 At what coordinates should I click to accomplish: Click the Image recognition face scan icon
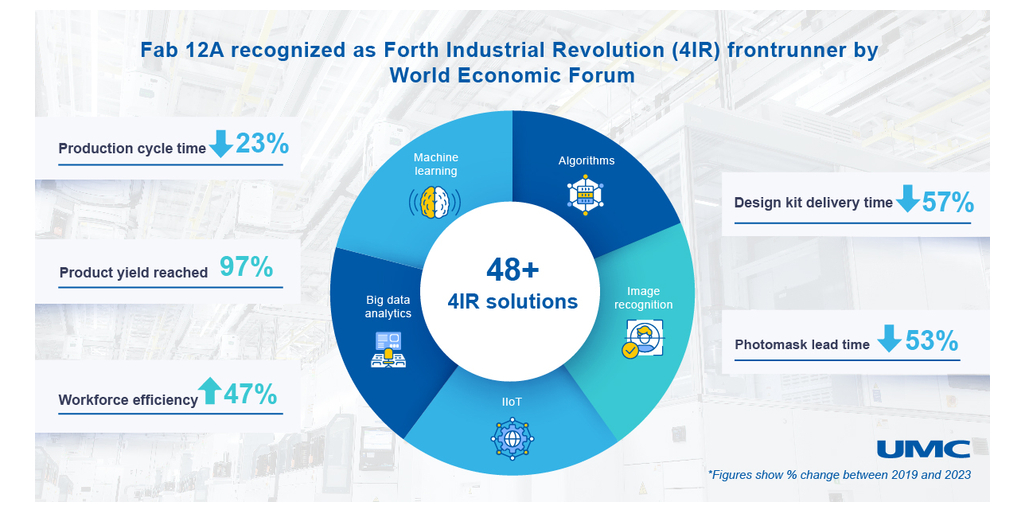pos(642,339)
